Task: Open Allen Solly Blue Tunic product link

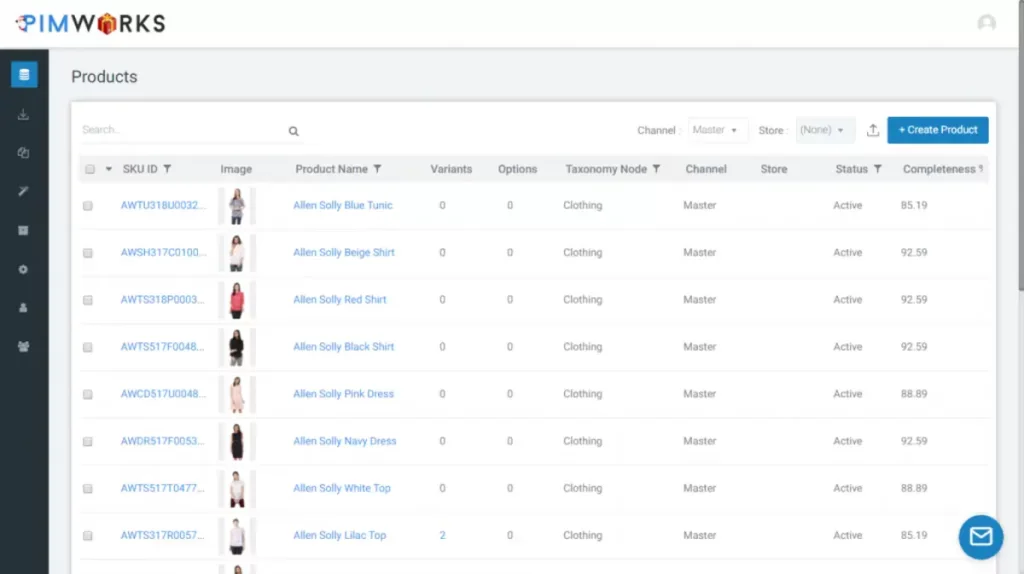Action: 343,205
